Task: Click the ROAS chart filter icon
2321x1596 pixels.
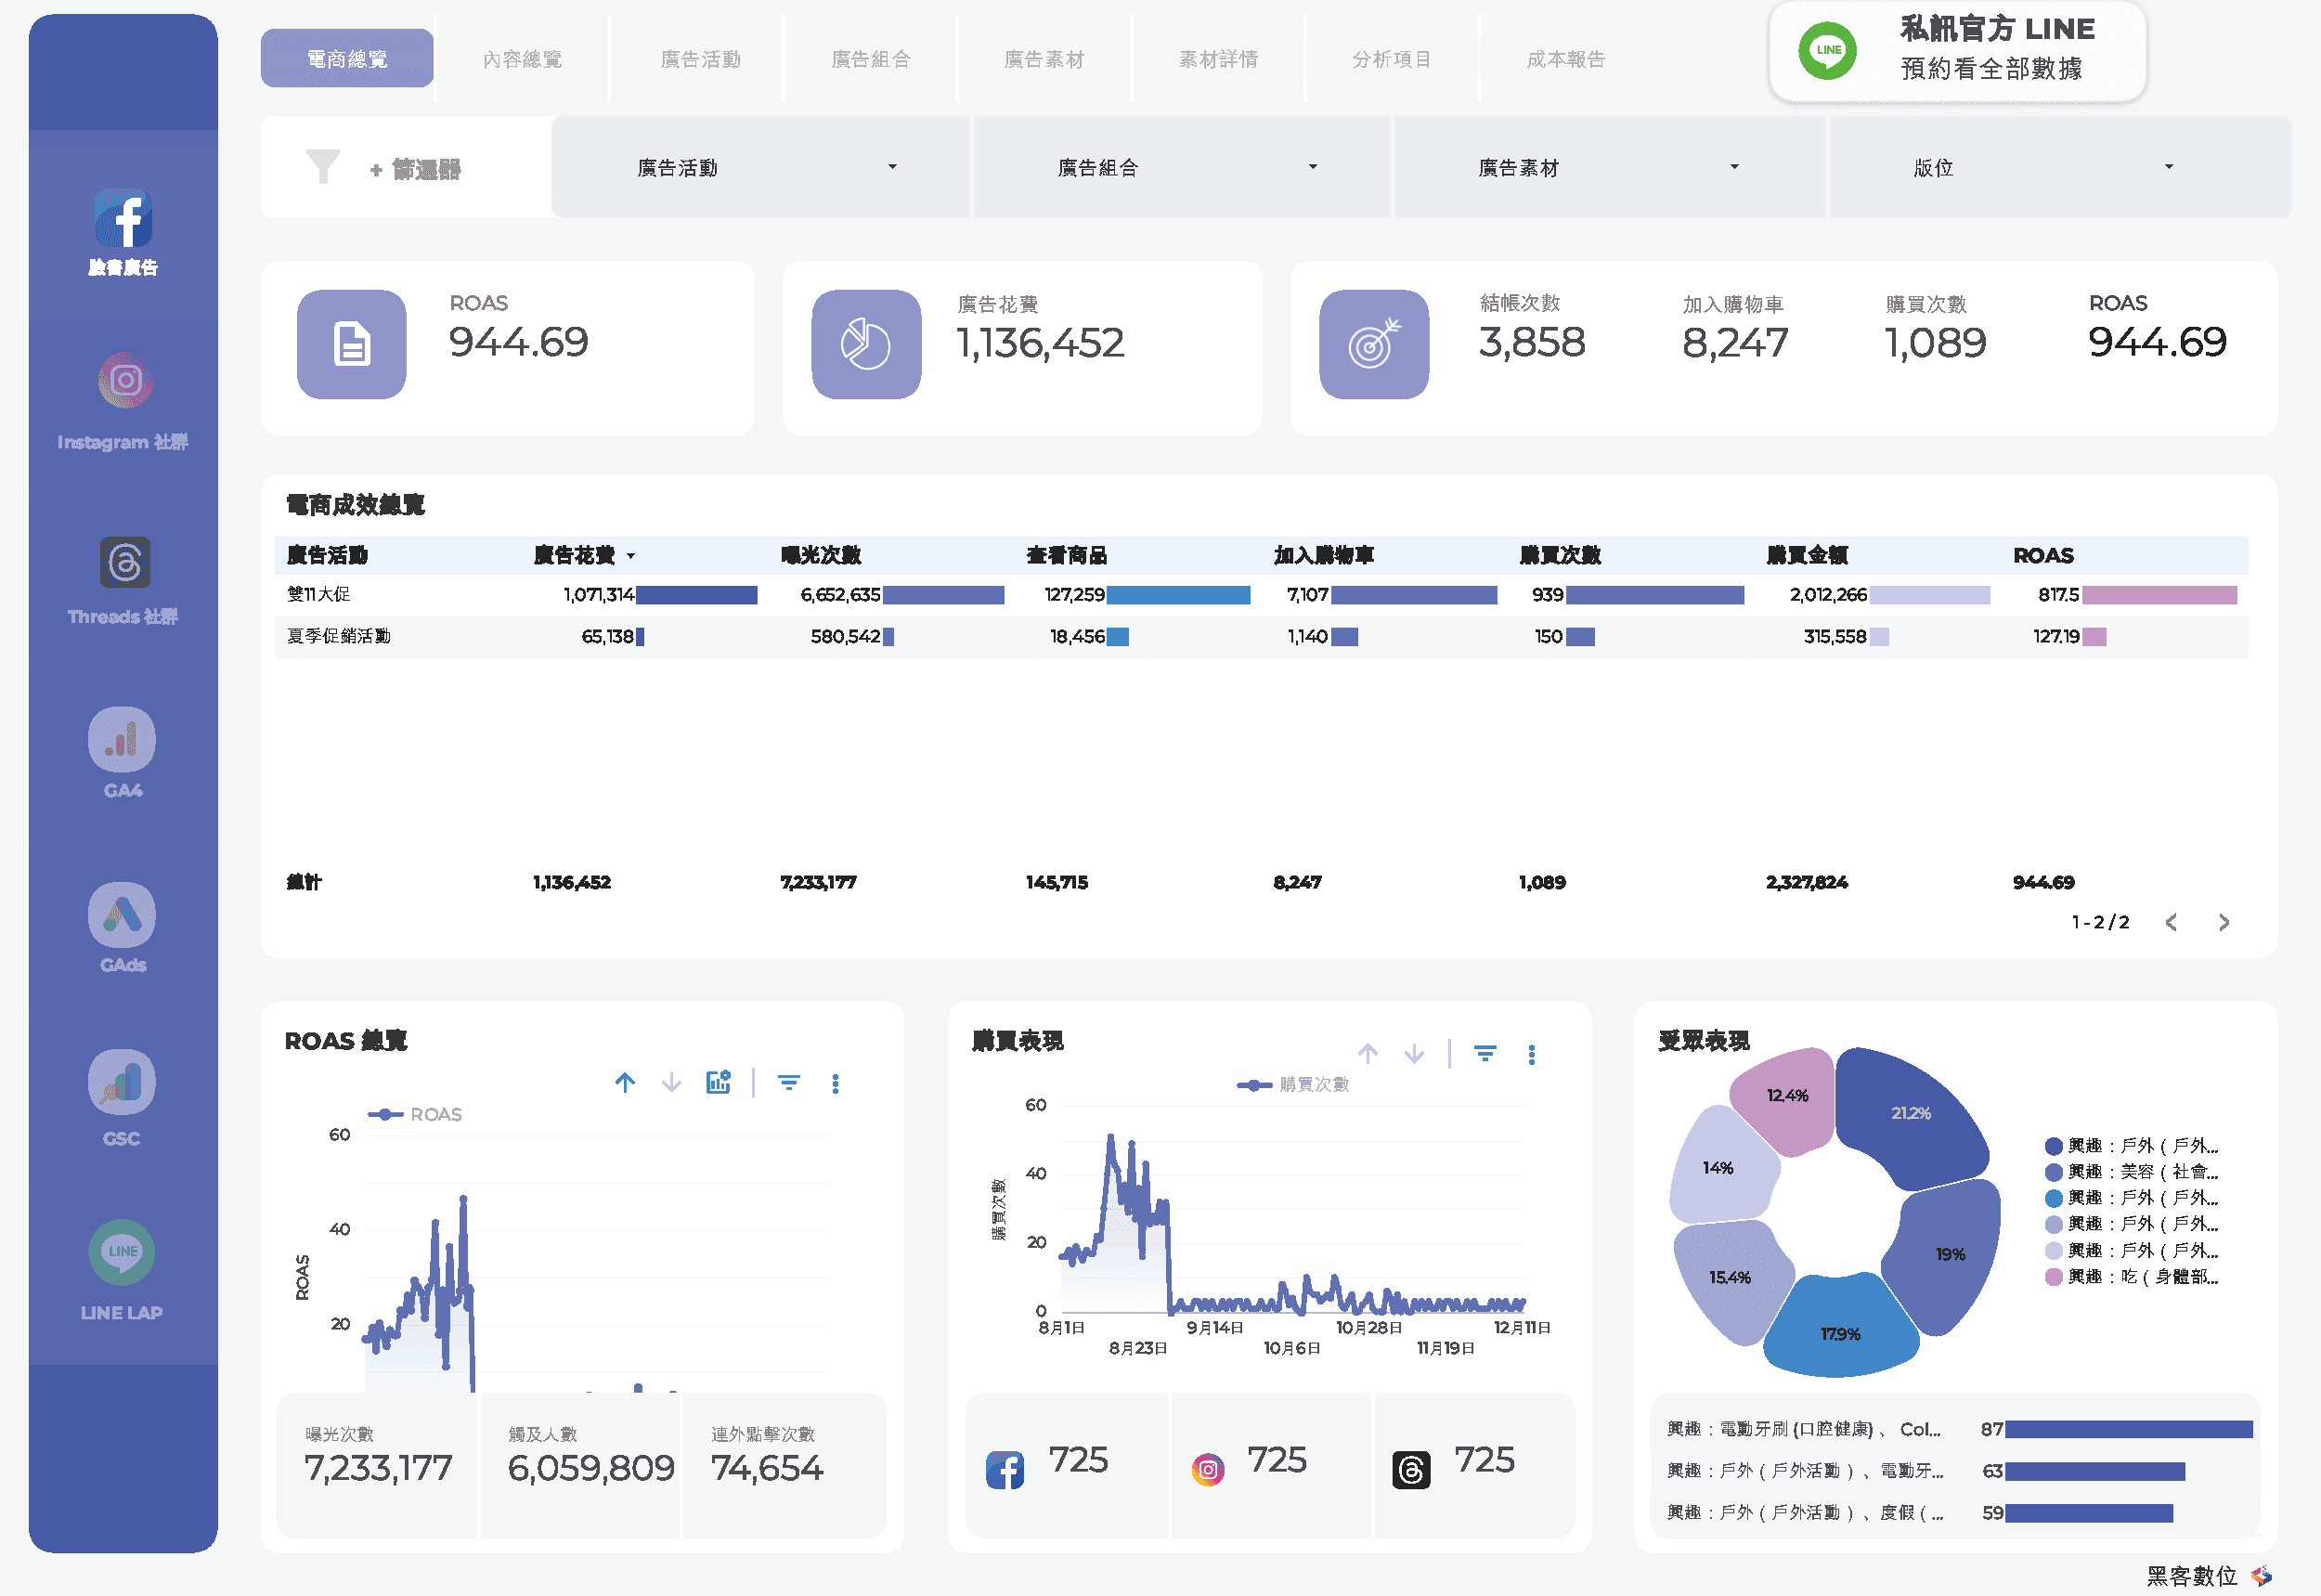Action: pos(788,1083)
